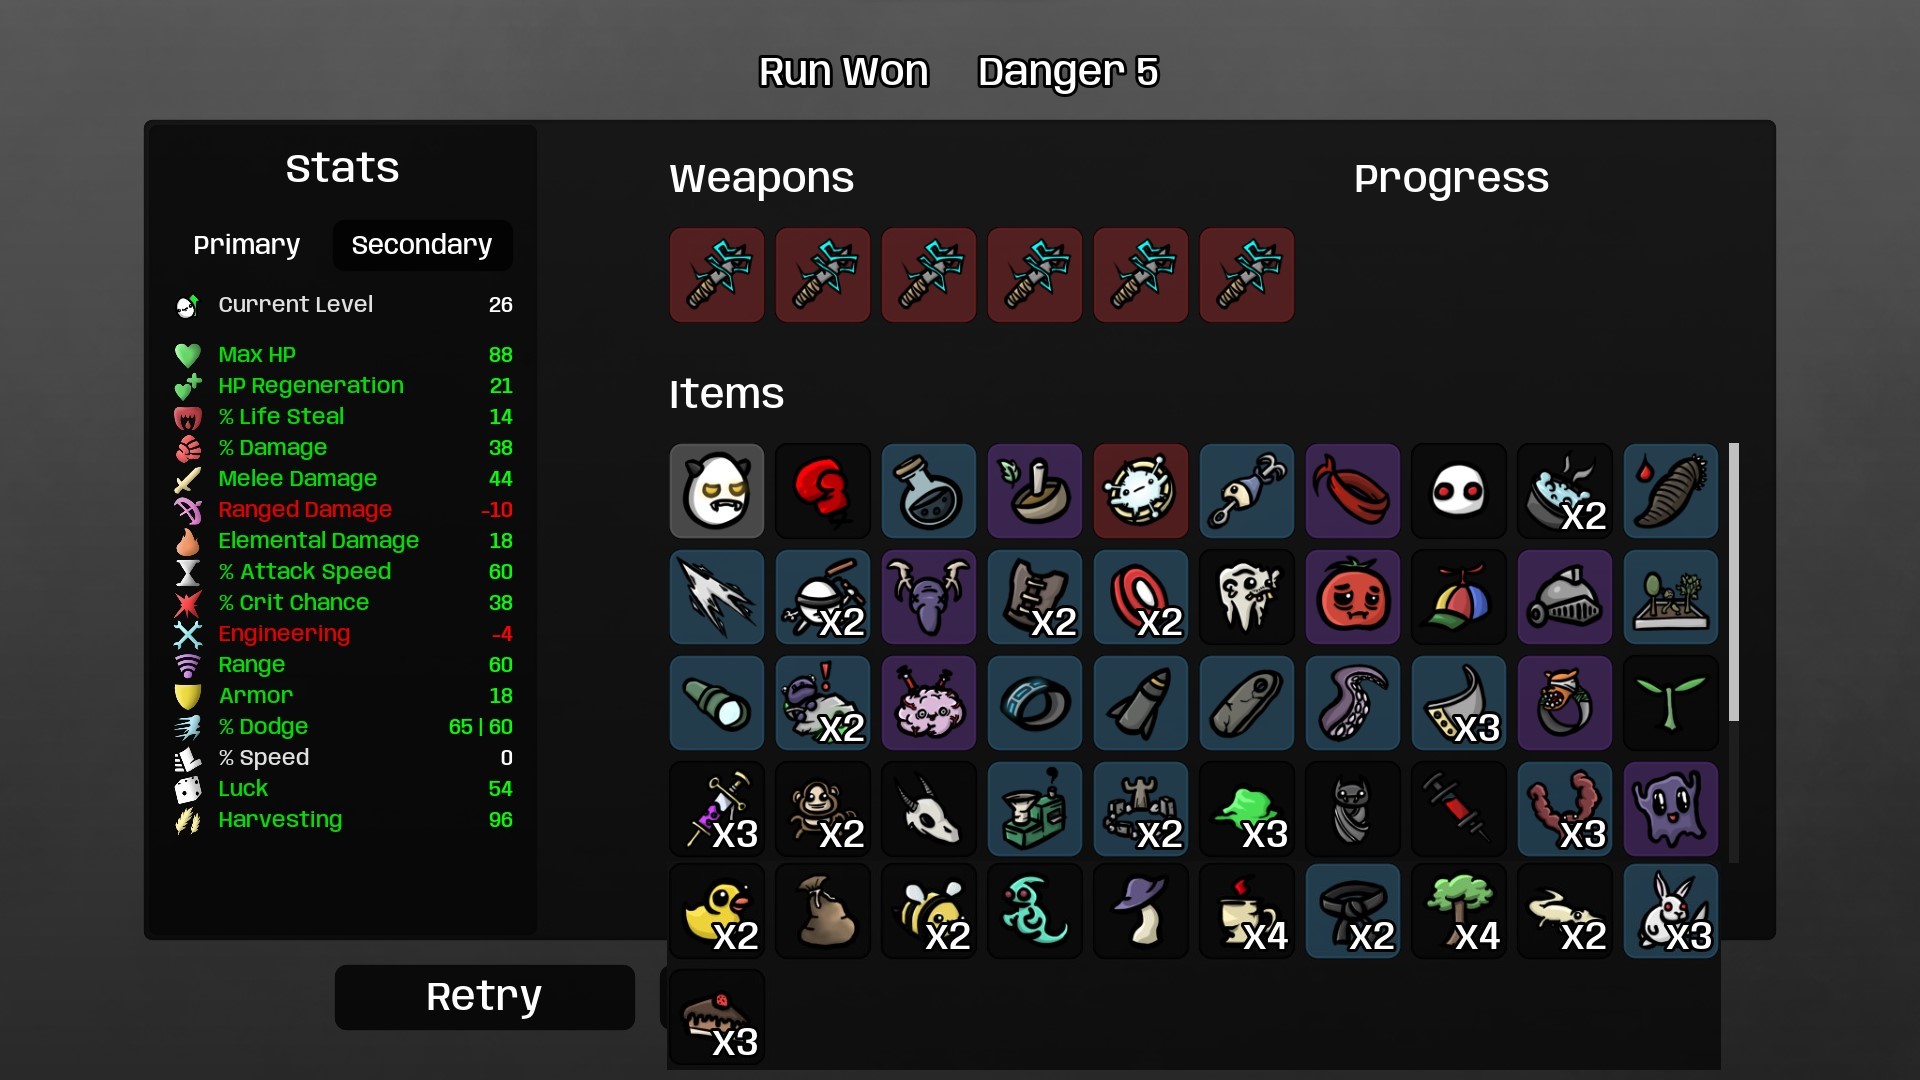Click the red boxing glove item
This screenshot has height=1080, width=1920.
click(x=823, y=491)
